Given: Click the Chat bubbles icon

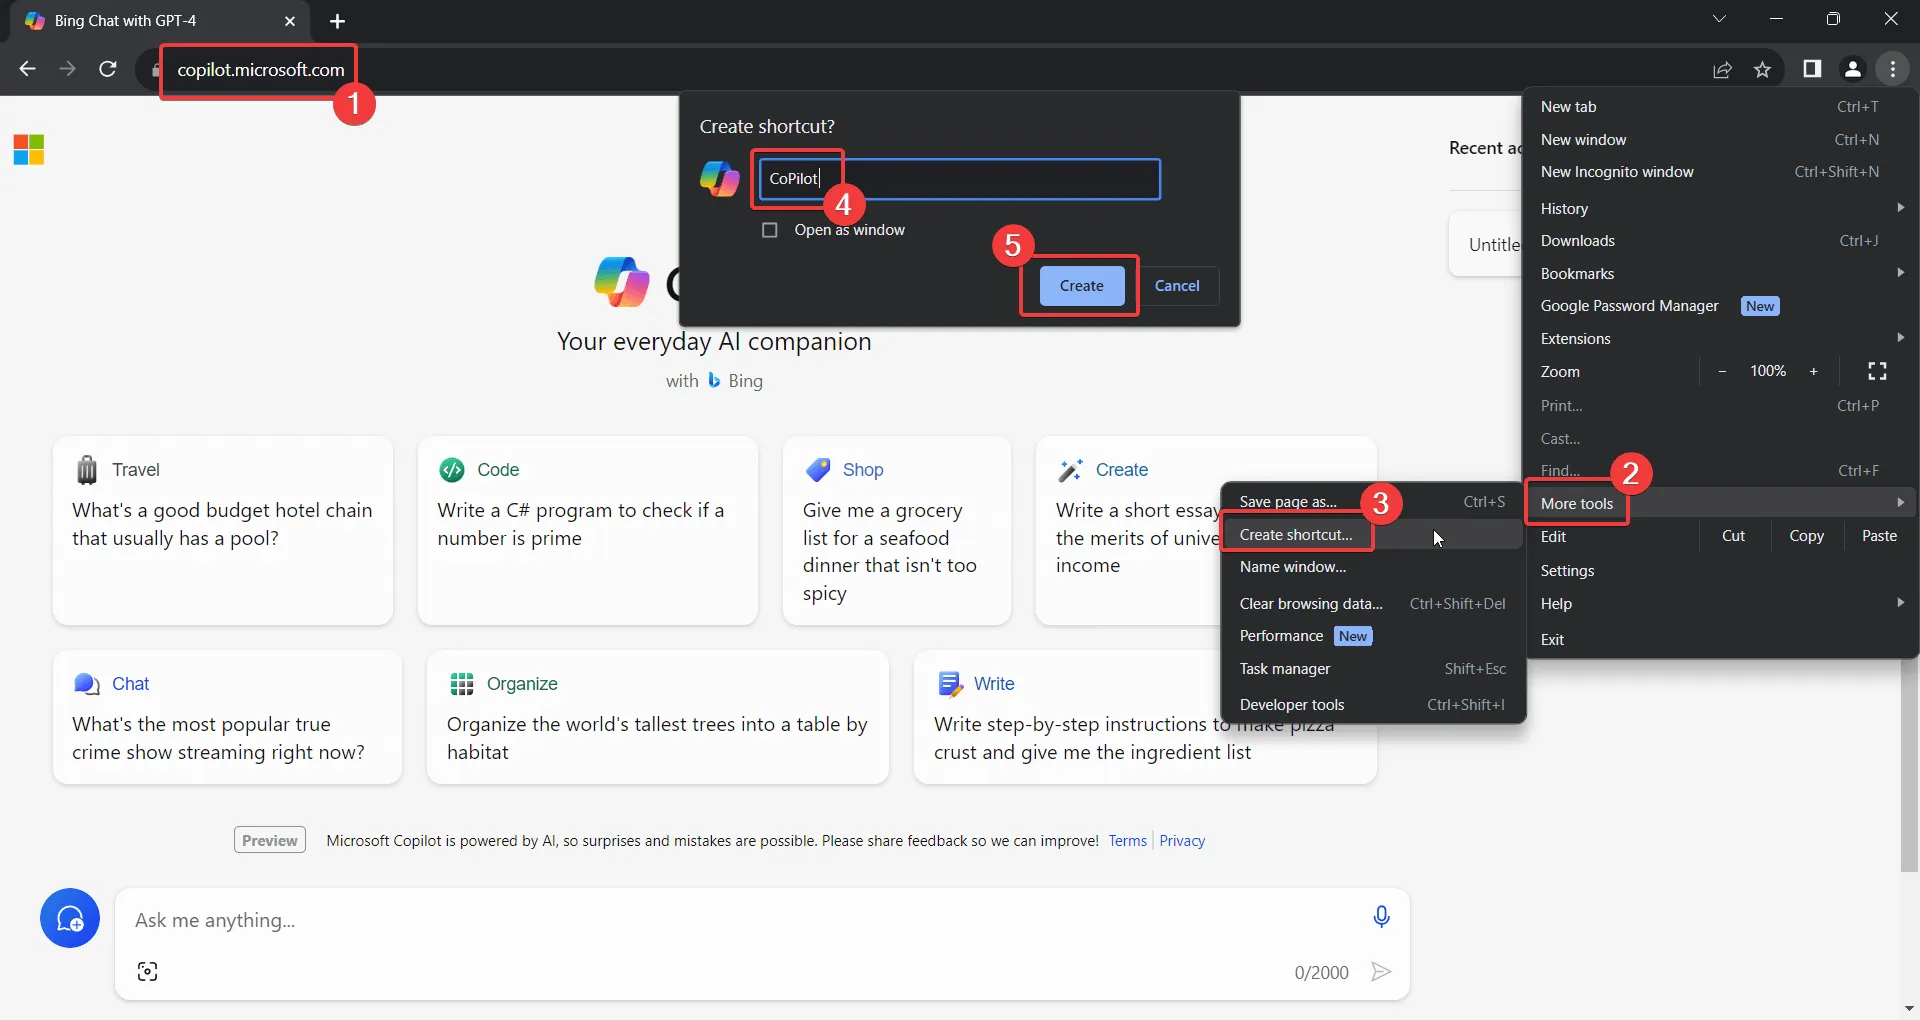Looking at the screenshot, I should pyautogui.click(x=87, y=684).
